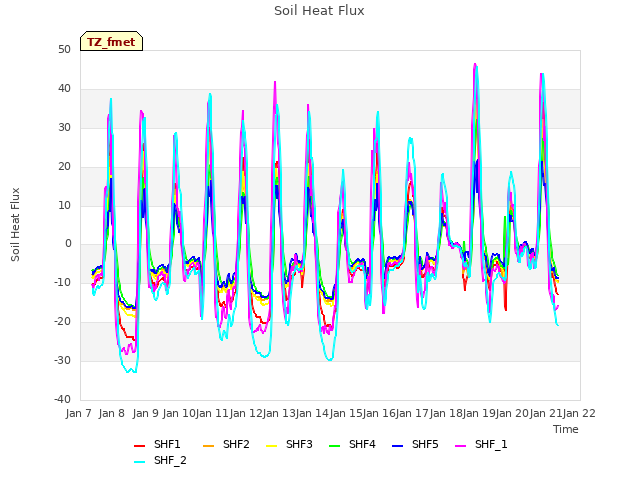Toggle SHF_2 series in legend
The image size is (640, 480).
click(160, 460)
